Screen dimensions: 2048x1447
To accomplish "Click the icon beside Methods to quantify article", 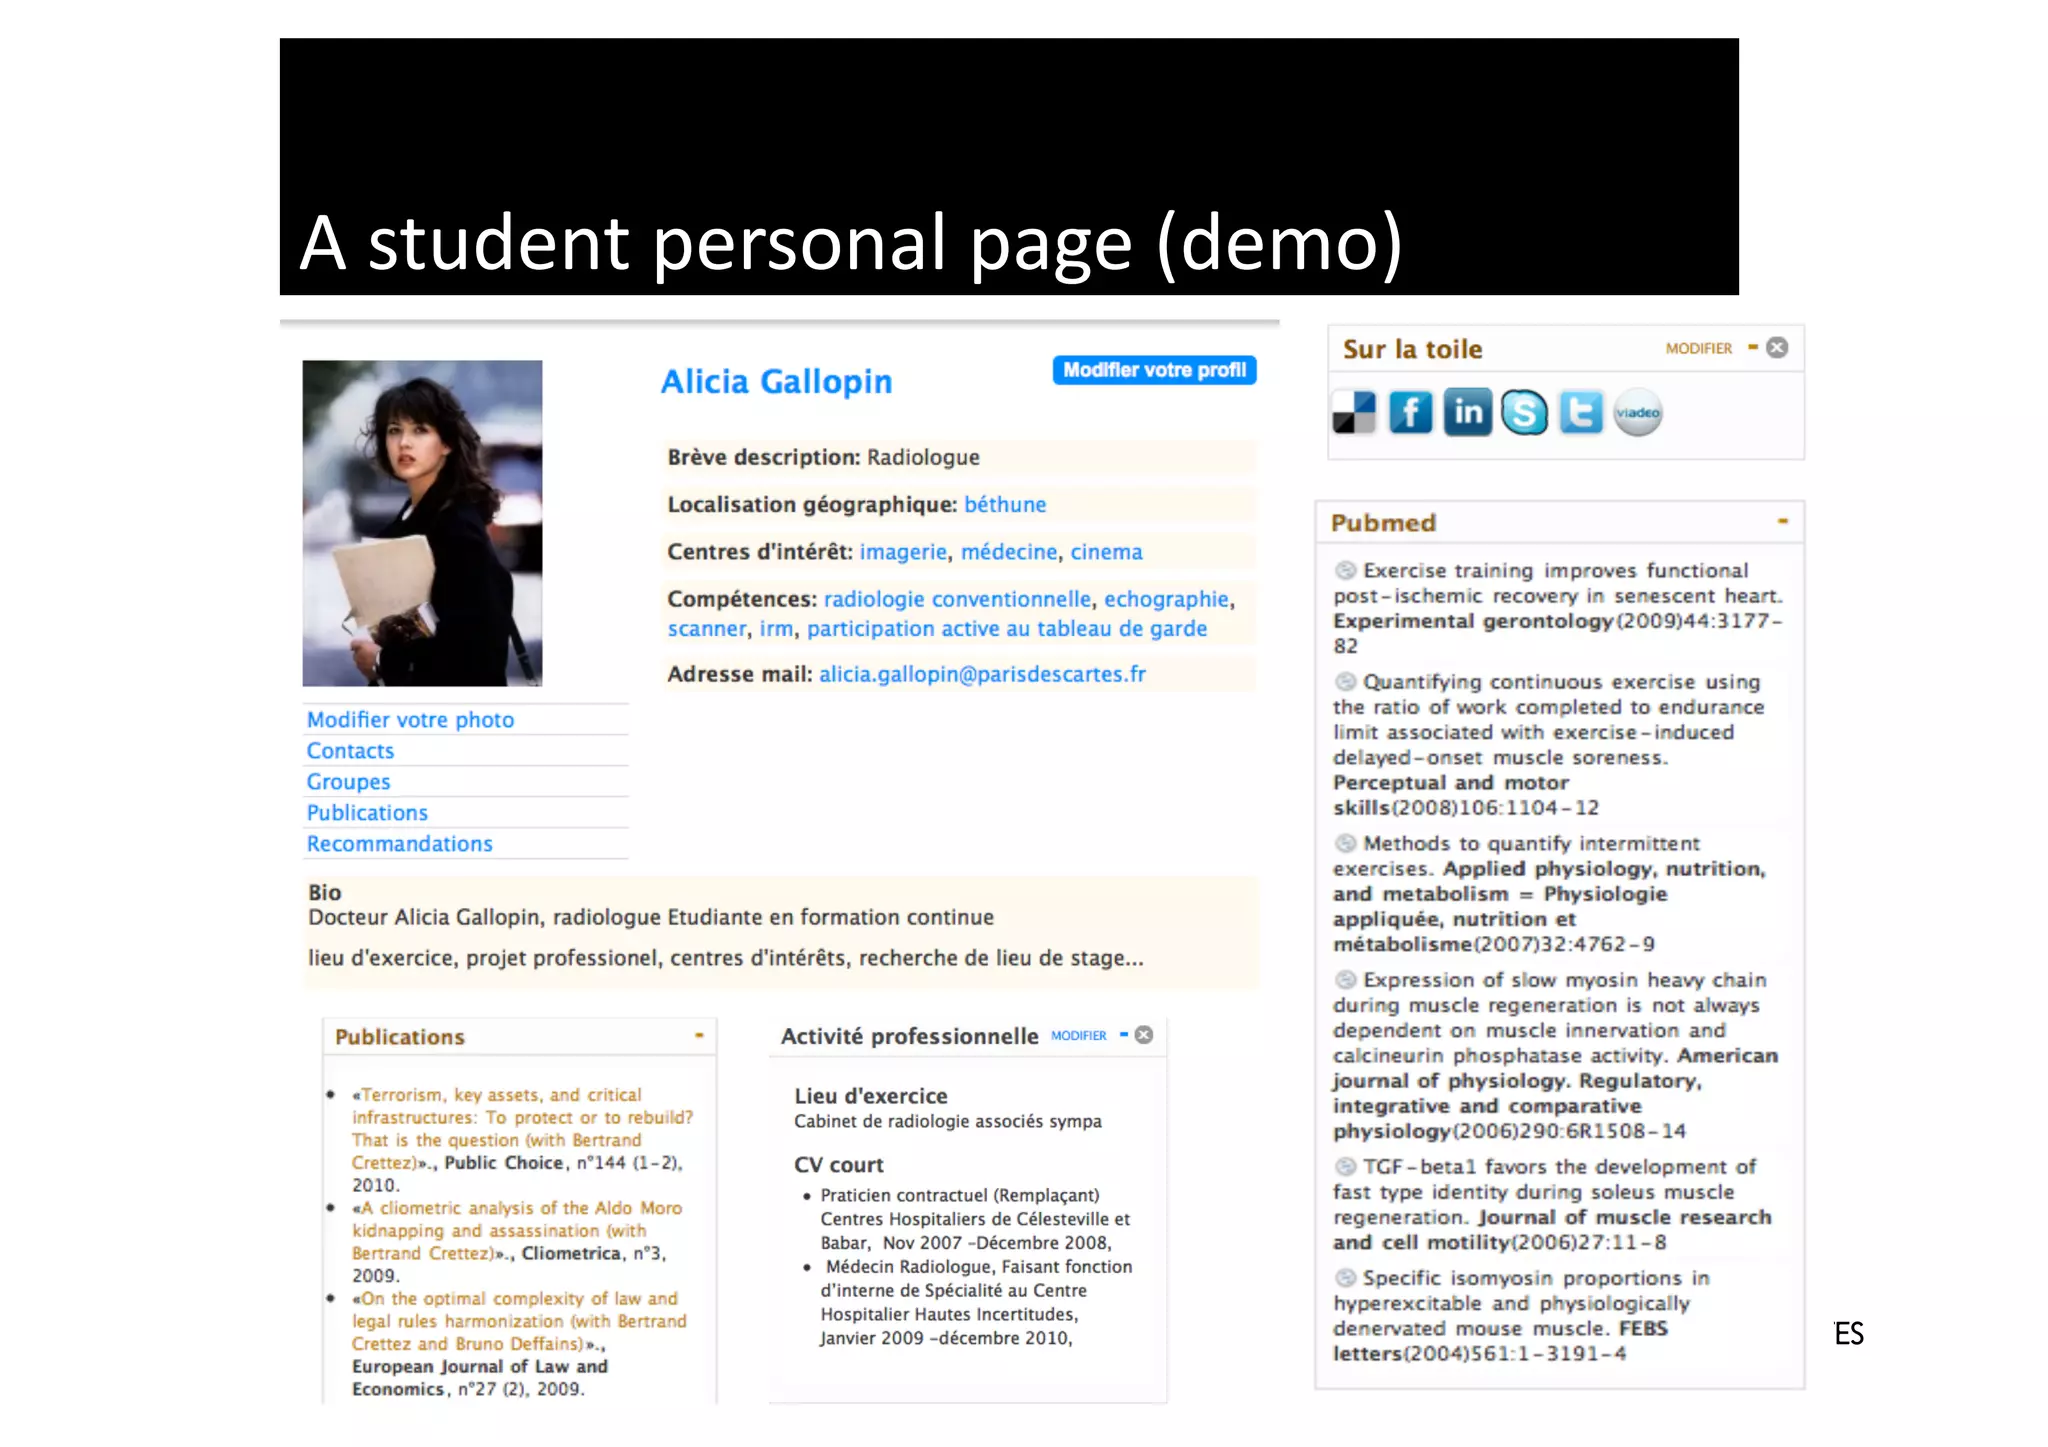I will 1345,843.
